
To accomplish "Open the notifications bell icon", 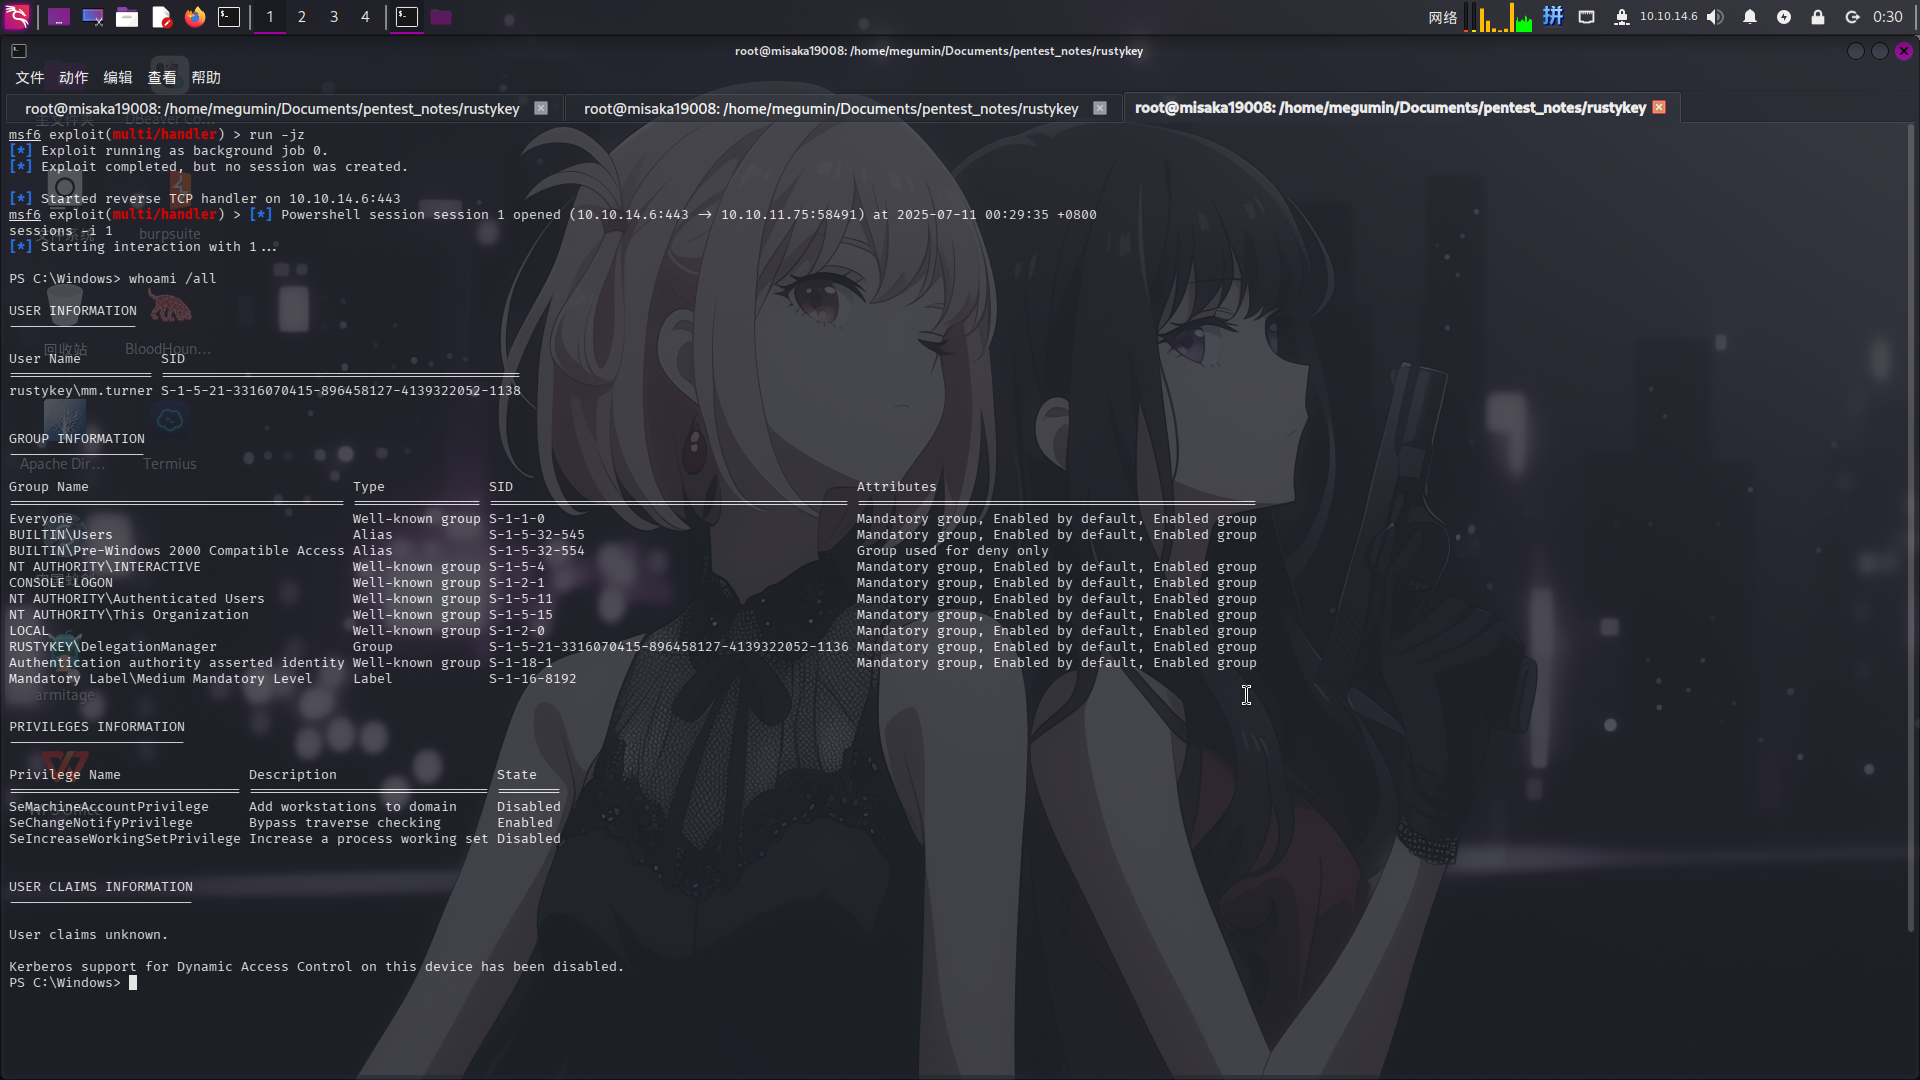I will coord(1750,17).
